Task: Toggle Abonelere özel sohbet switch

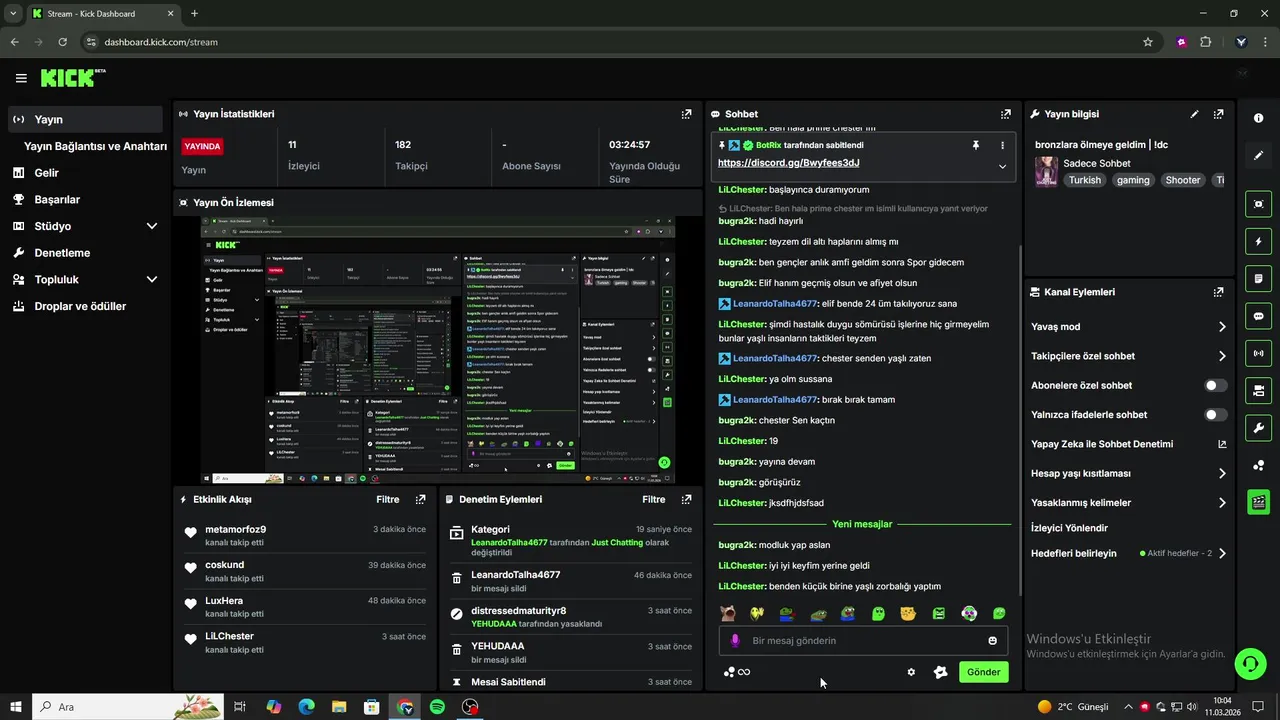Action: 1216,385
